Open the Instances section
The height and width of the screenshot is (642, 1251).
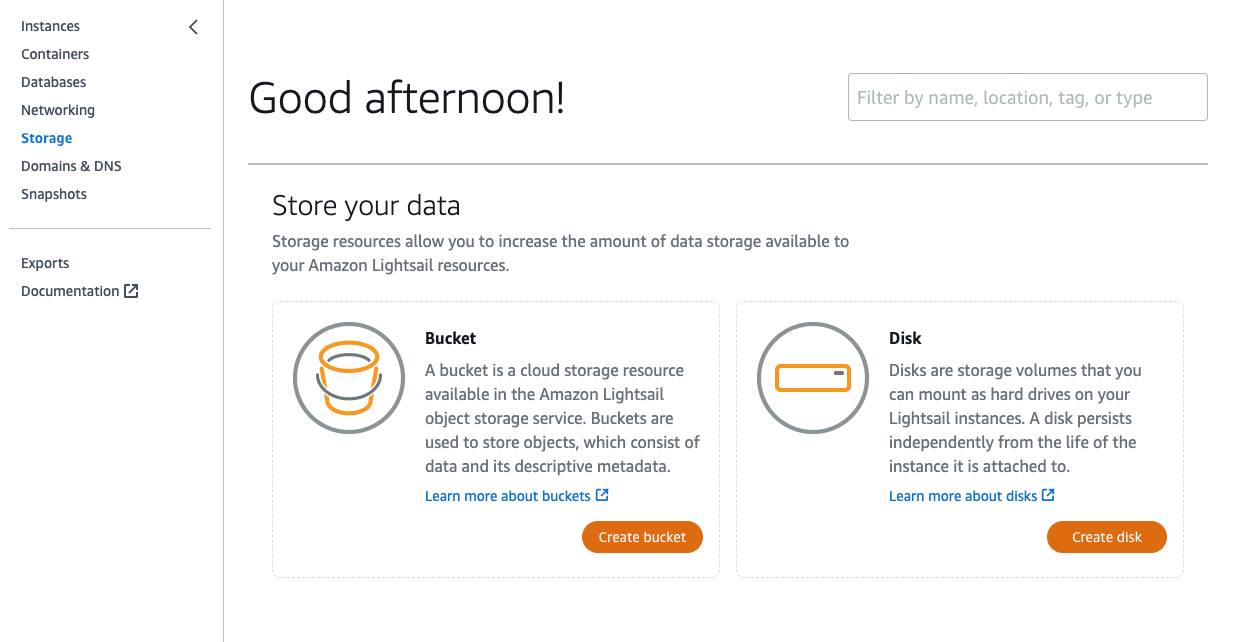(x=50, y=26)
